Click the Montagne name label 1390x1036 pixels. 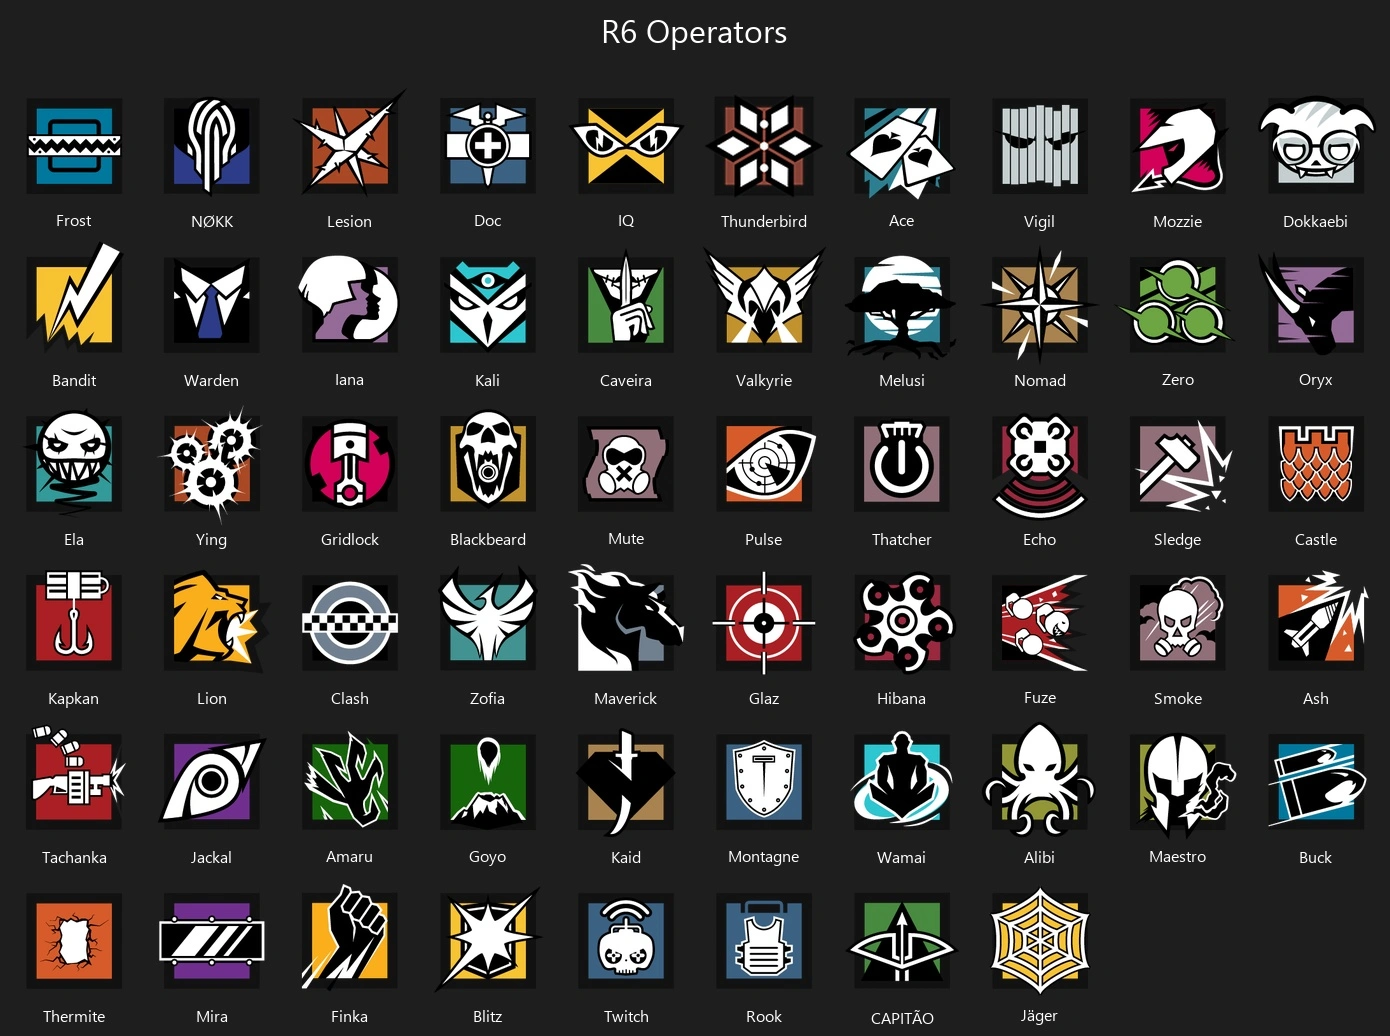tap(764, 857)
